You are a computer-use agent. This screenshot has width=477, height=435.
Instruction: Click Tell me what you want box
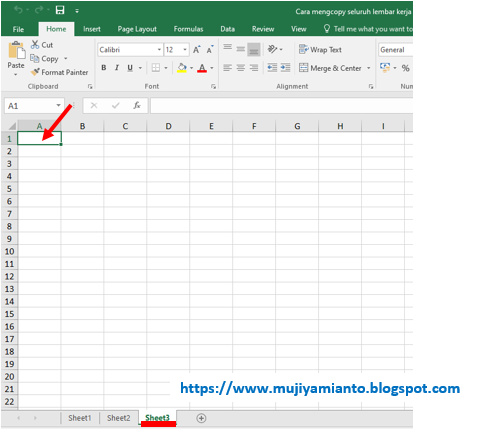[x=368, y=29]
